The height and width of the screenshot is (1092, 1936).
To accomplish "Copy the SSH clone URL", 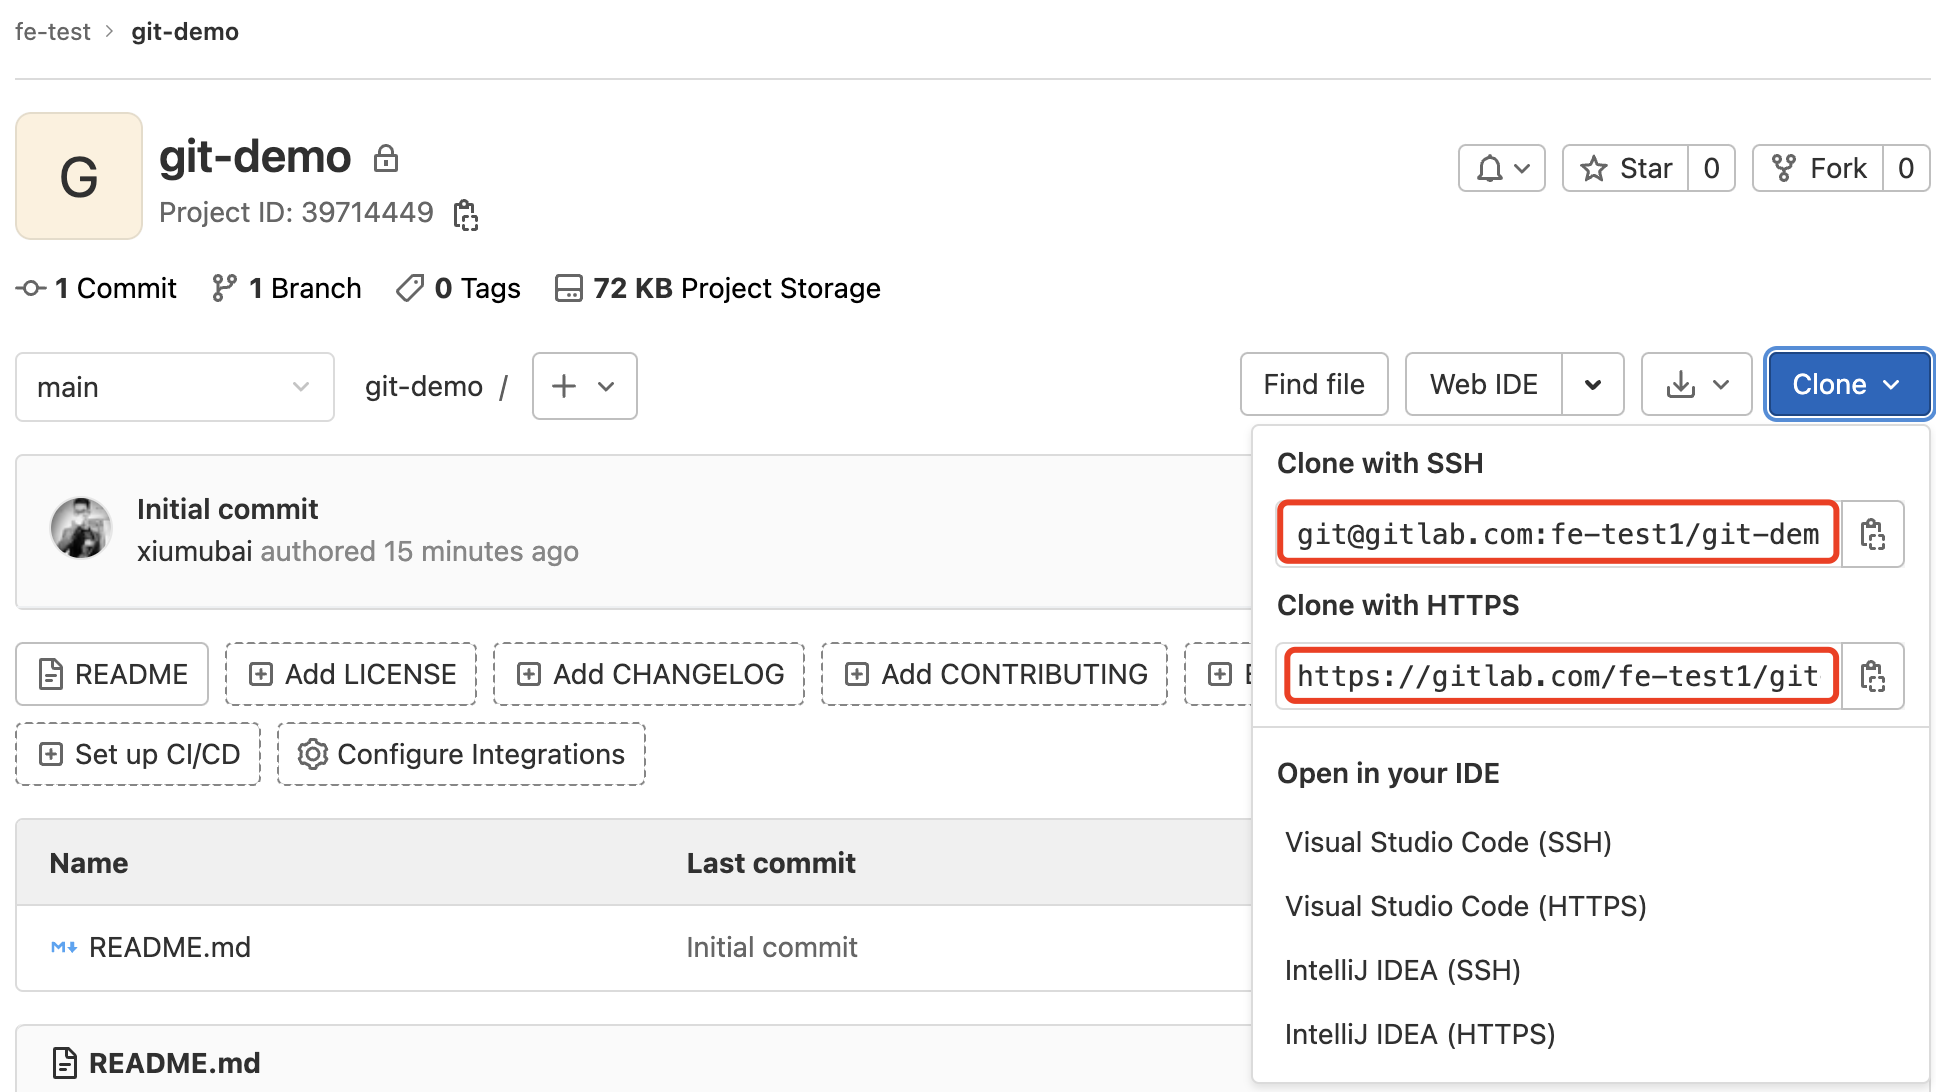I will tap(1872, 534).
